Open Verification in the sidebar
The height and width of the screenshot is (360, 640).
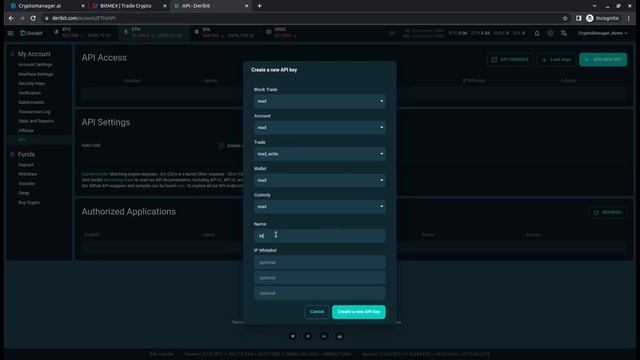point(29,93)
